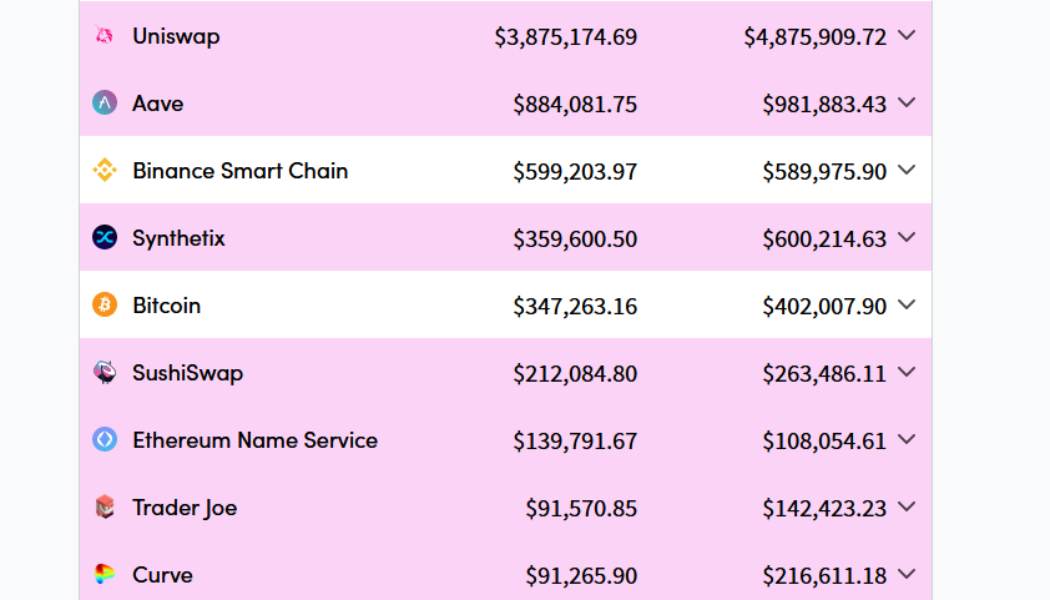
Task: Expand the Bitcoin row chevron
Action: (x=907, y=305)
